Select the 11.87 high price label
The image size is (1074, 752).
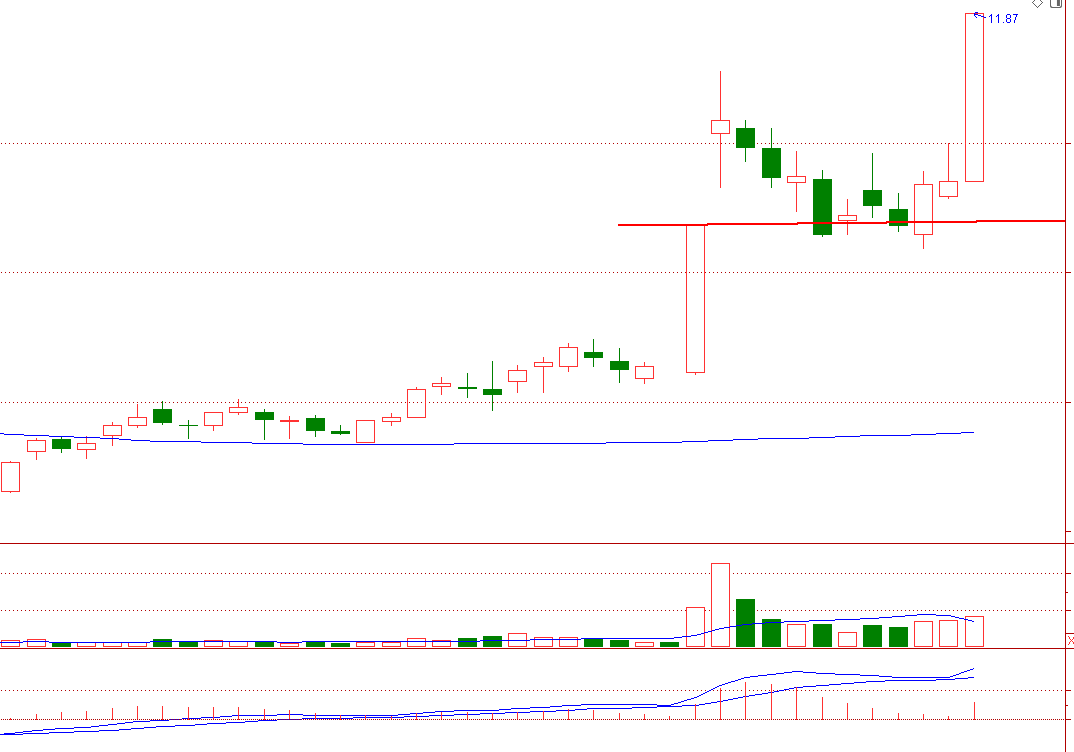click(x=1003, y=18)
